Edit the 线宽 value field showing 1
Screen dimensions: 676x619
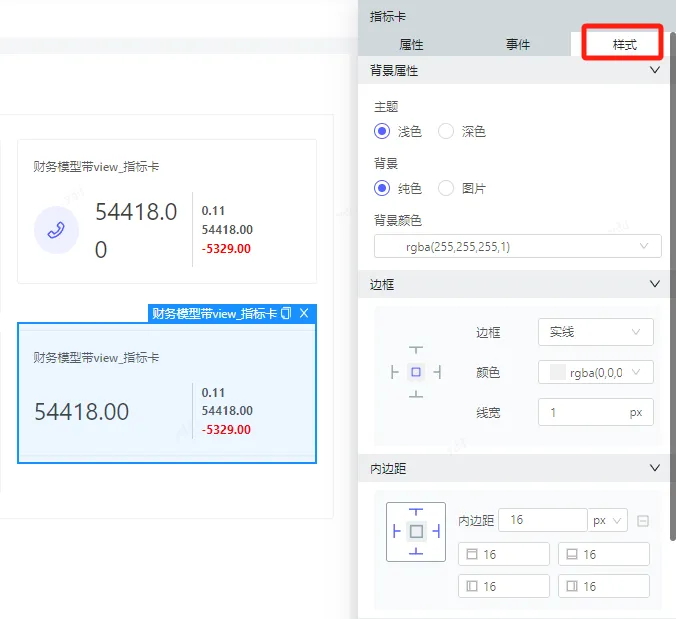(596, 412)
